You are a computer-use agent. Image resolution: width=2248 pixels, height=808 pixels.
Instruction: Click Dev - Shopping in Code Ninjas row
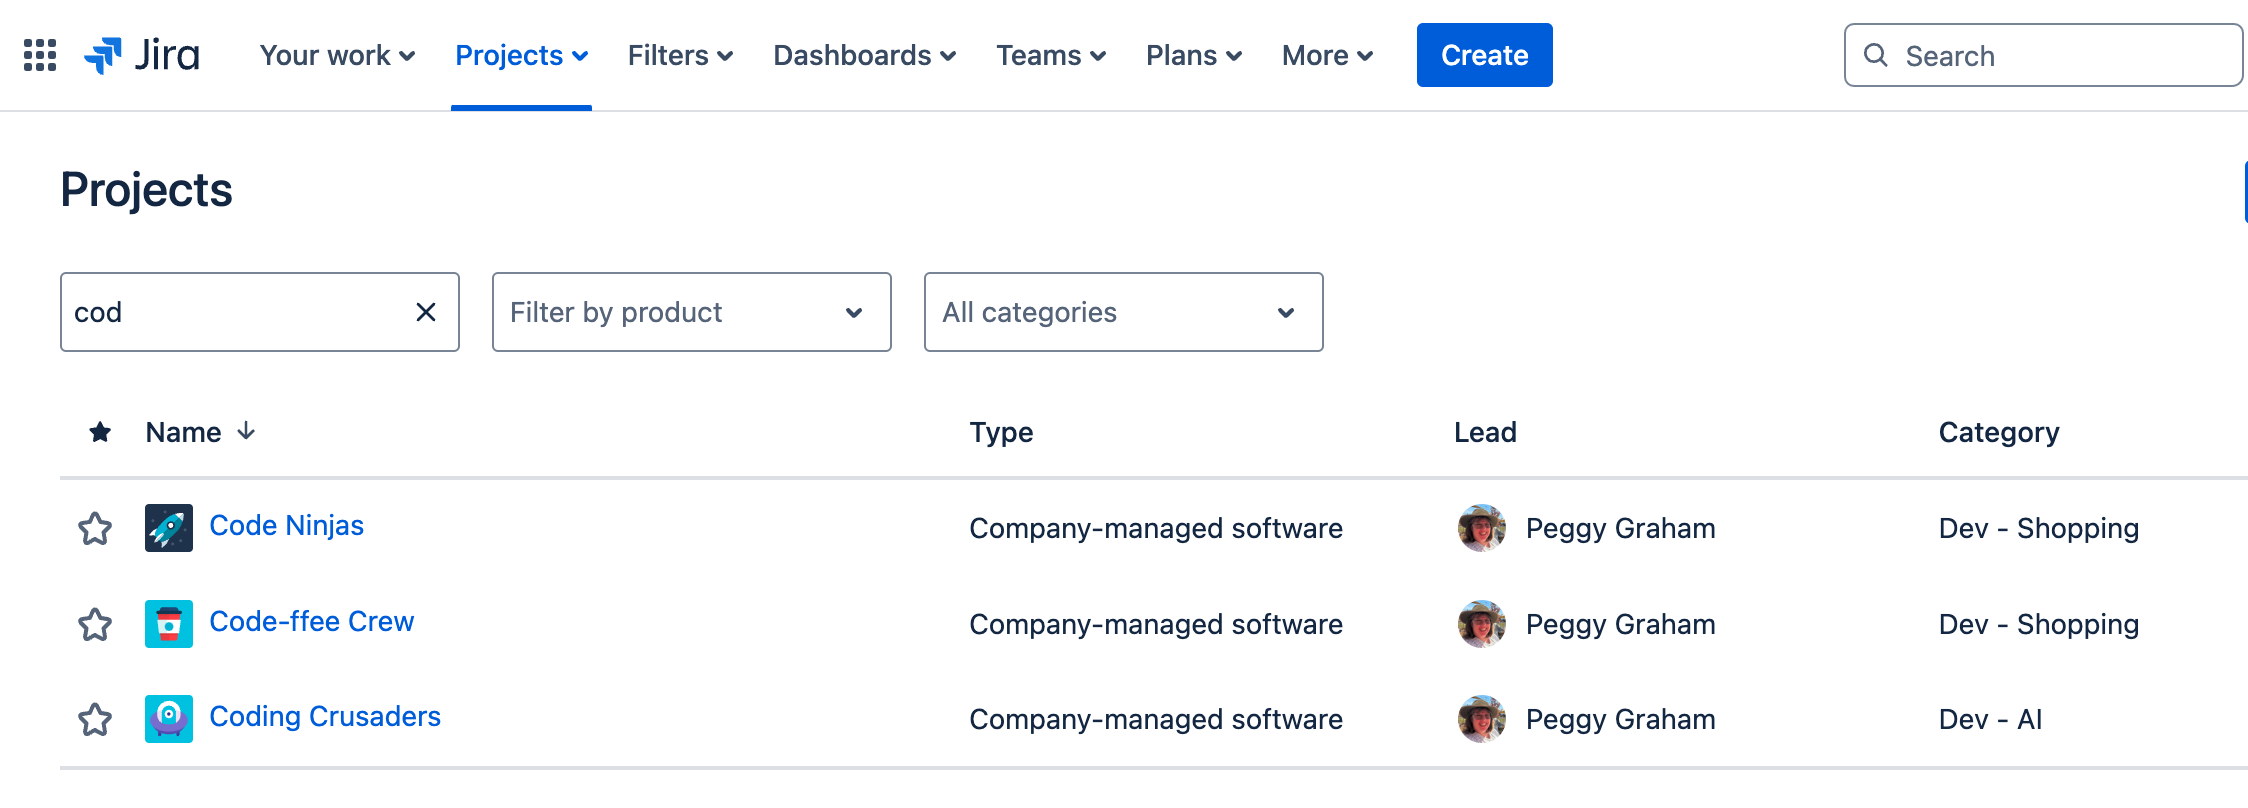[2039, 528]
